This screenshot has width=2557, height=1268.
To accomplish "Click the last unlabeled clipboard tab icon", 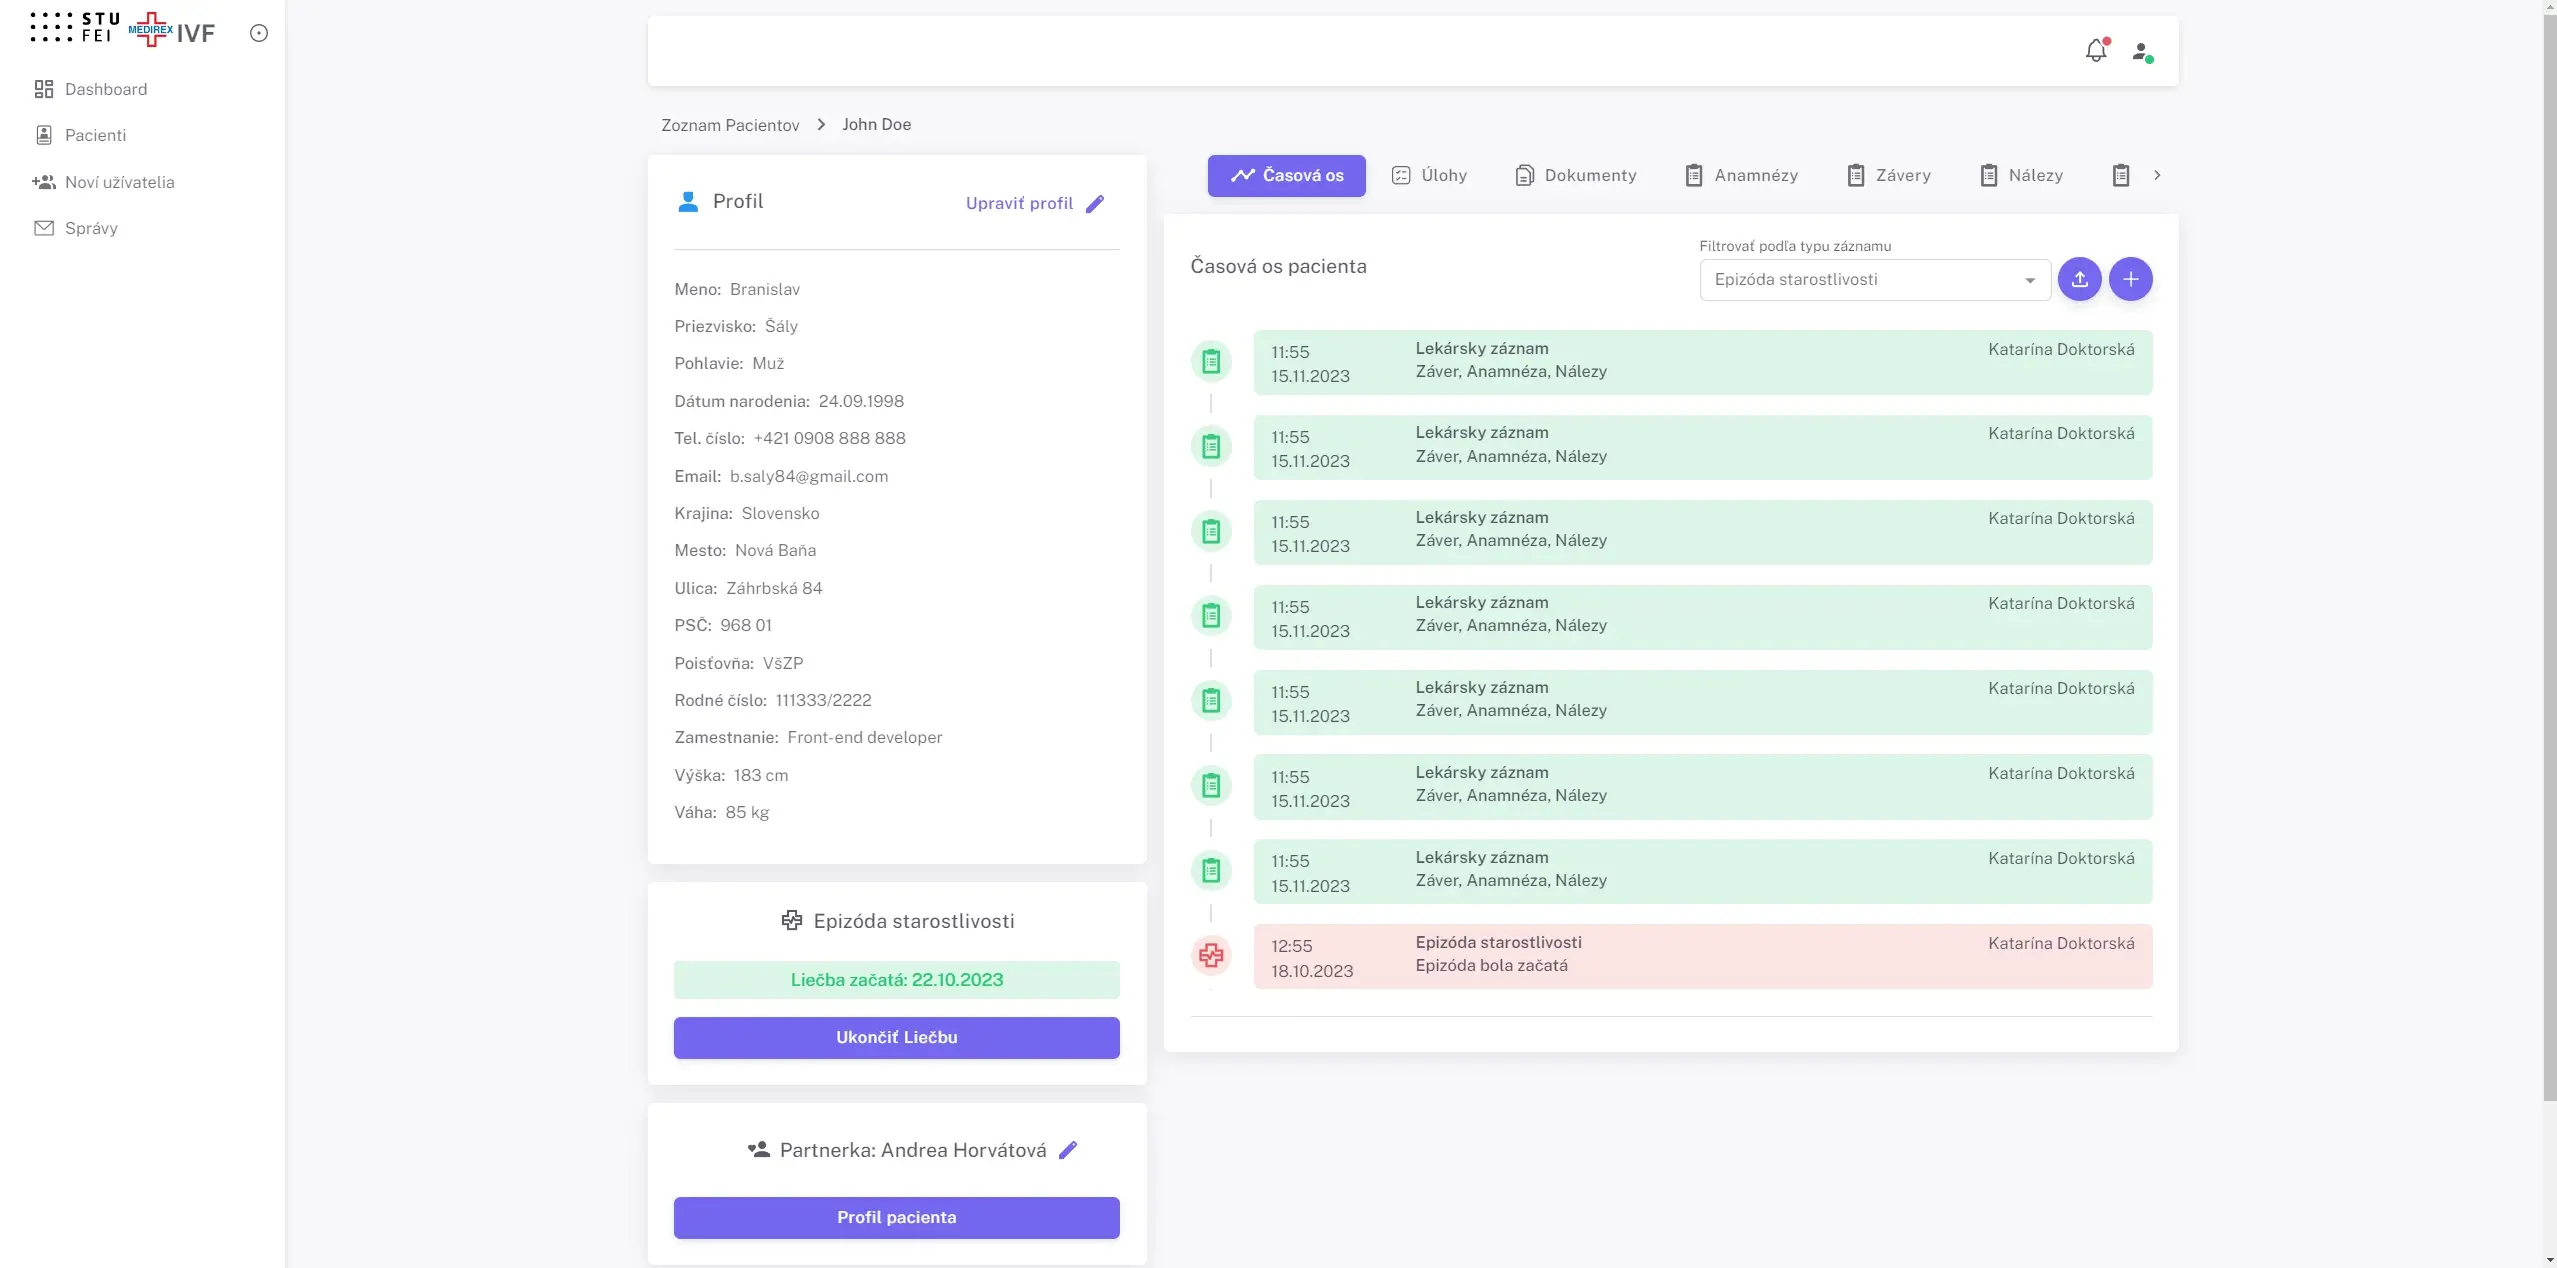I will 2120,176.
